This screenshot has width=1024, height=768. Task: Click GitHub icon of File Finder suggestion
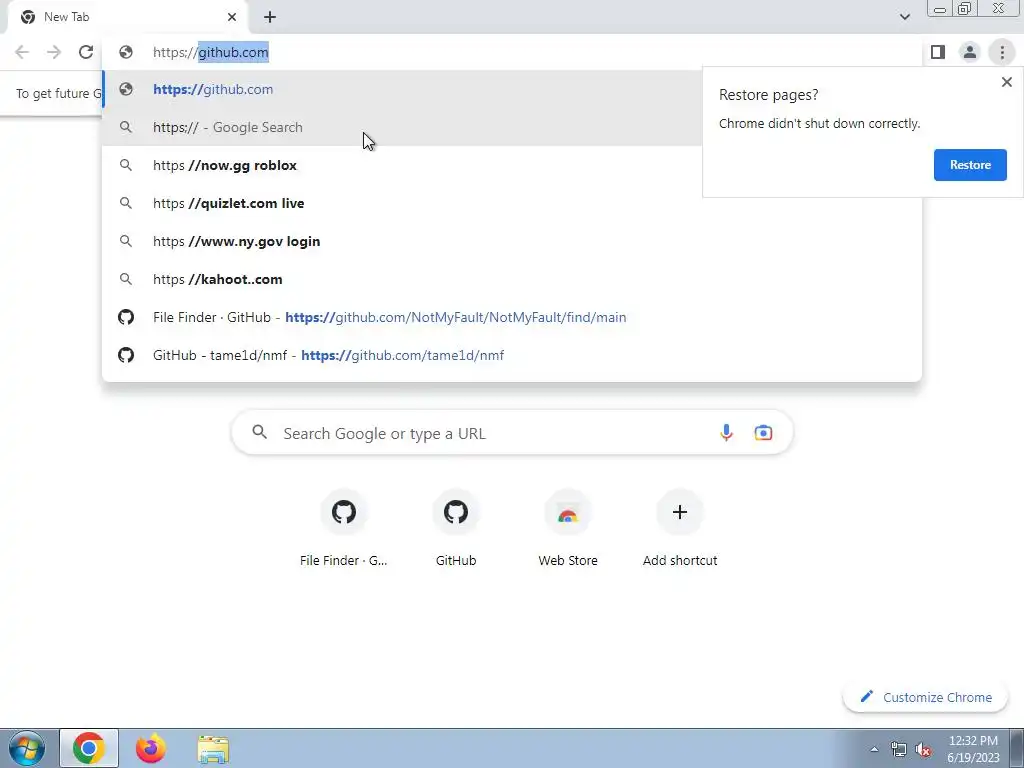(x=126, y=317)
